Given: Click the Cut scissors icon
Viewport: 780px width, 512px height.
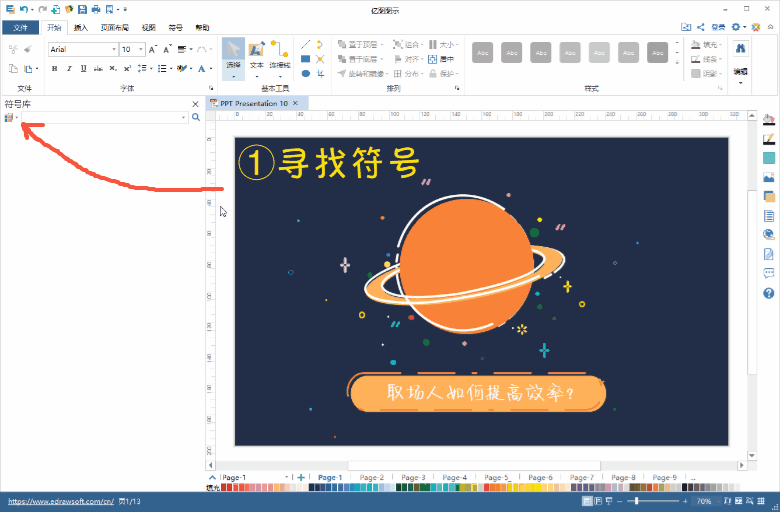Looking at the screenshot, I should 13,49.
